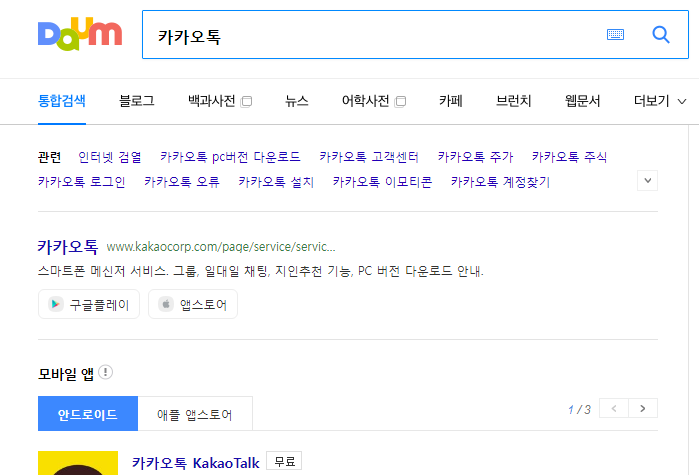The height and width of the screenshot is (475, 699).
Task: Open the 카카오톡 site result title
Action: click(68, 246)
